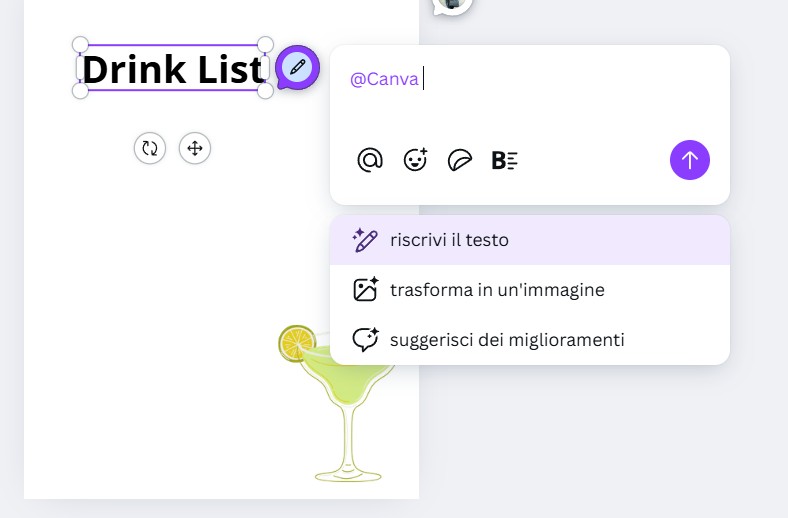
Task: Open the emoji picker icon
Action: 415,160
